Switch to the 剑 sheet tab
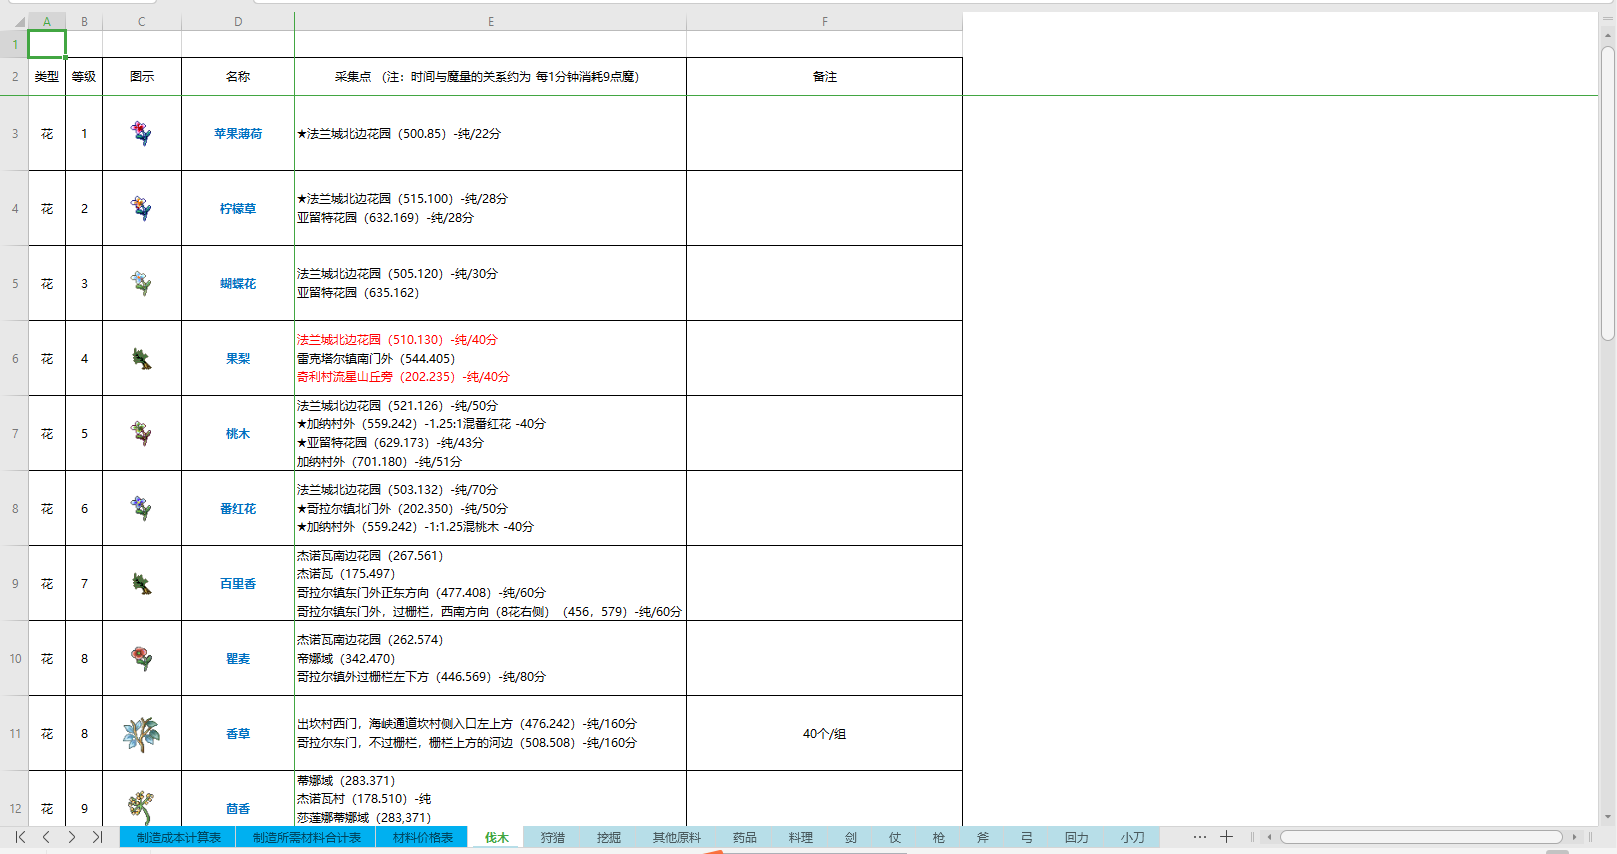 click(850, 837)
